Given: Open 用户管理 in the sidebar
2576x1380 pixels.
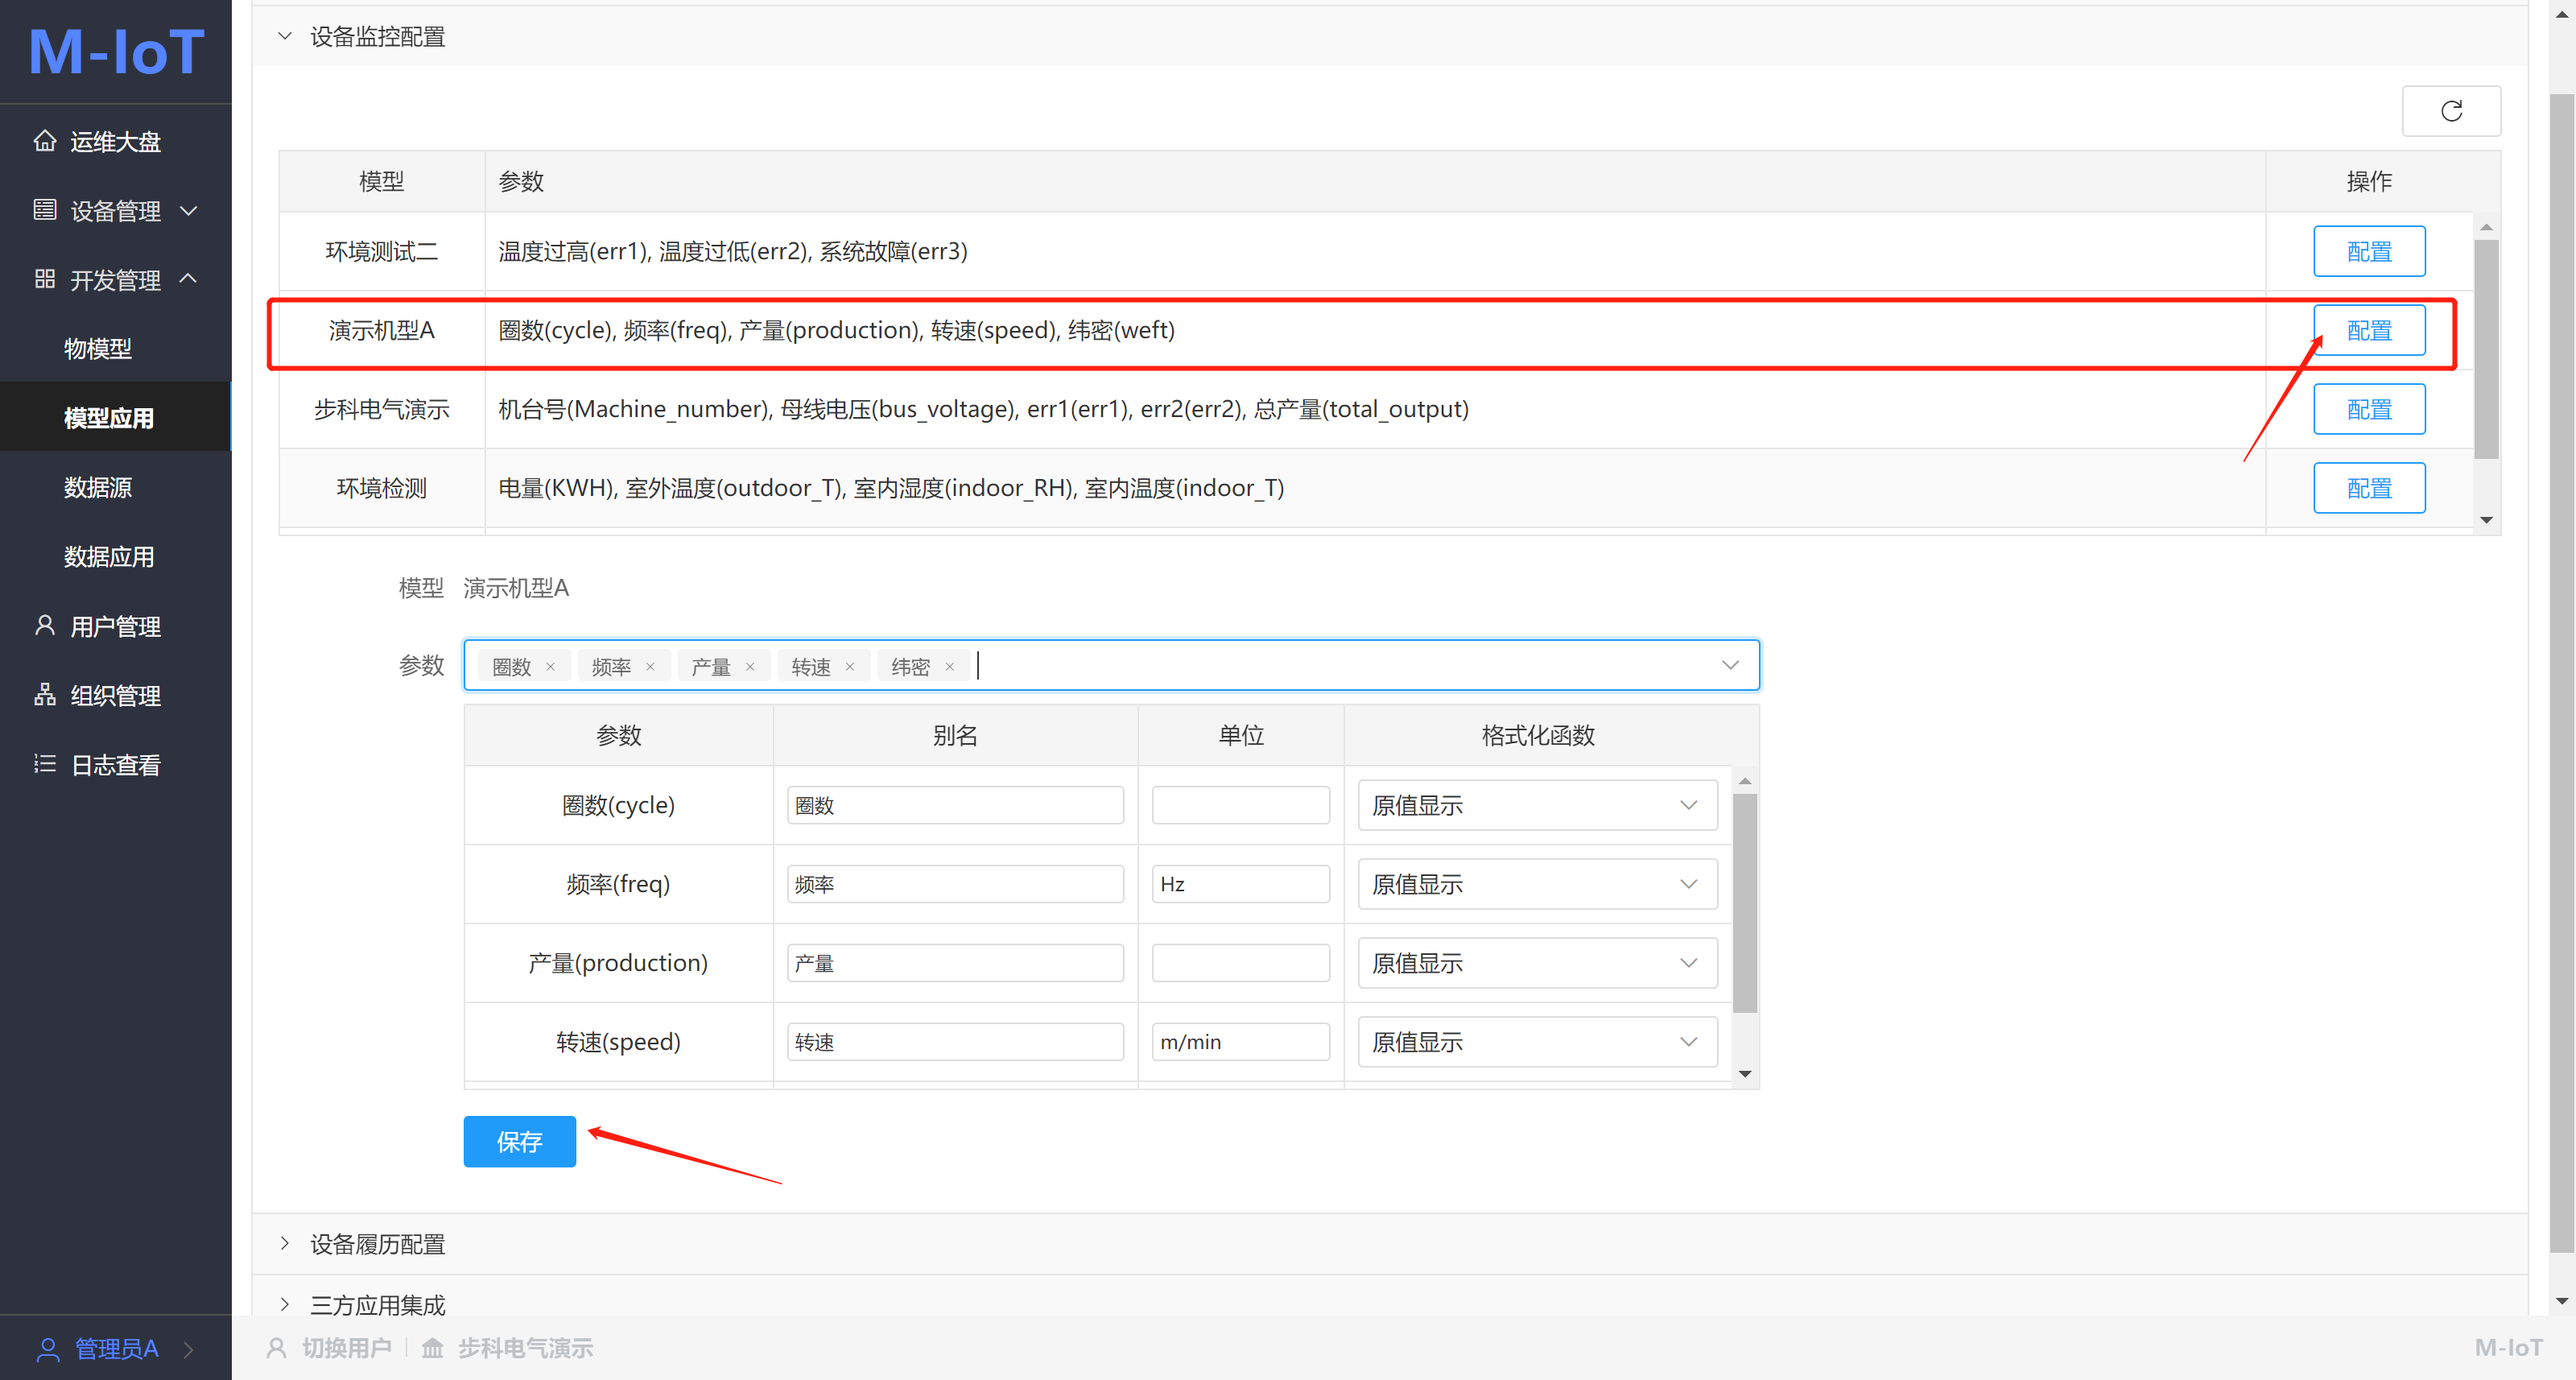Looking at the screenshot, I should pyautogui.click(x=116, y=626).
